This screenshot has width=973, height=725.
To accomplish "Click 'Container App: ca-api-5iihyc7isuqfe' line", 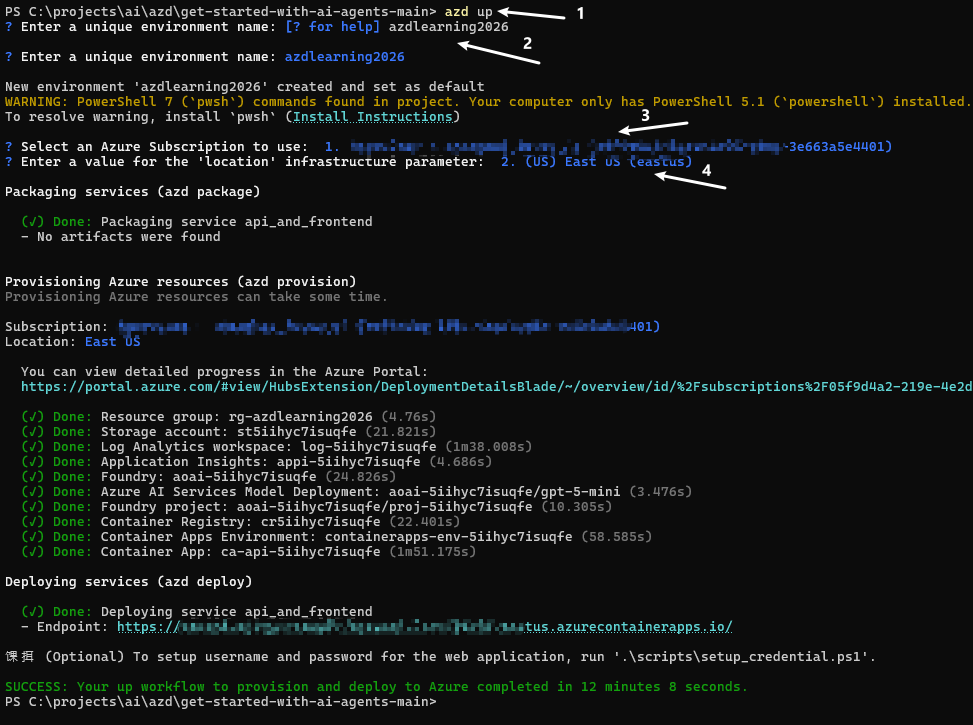I will click(248, 551).
